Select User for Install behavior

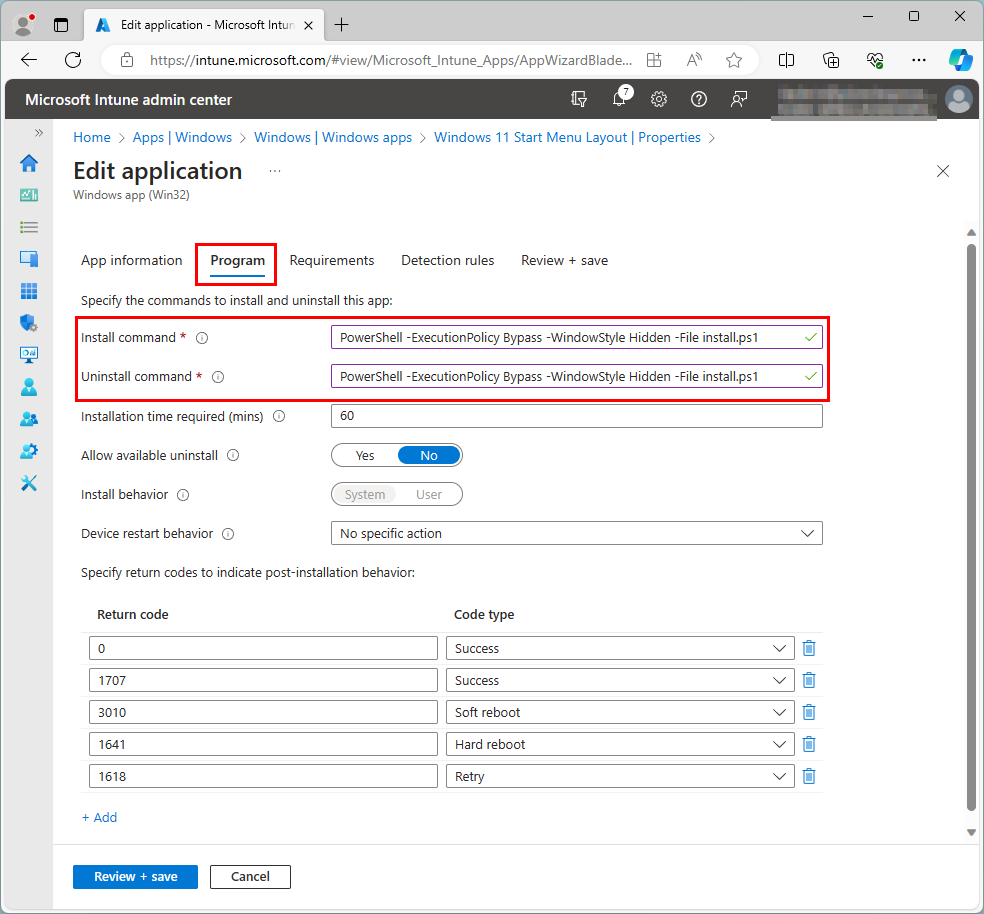click(x=429, y=494)
